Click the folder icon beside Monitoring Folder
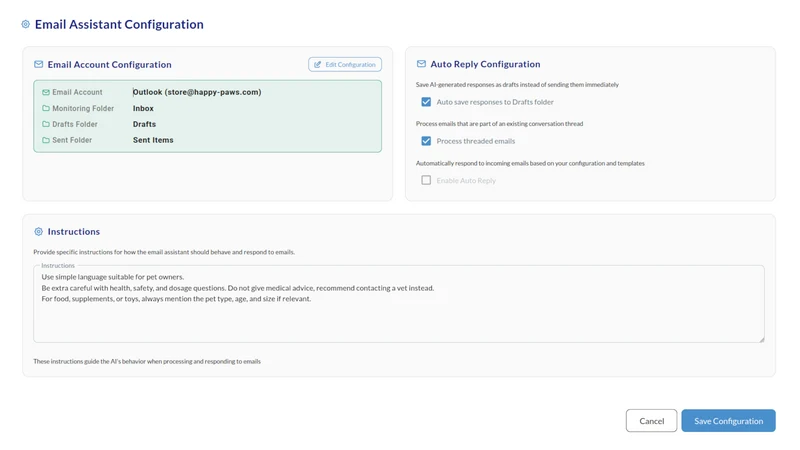Screen dimensions: 800x450 (46, 108)
